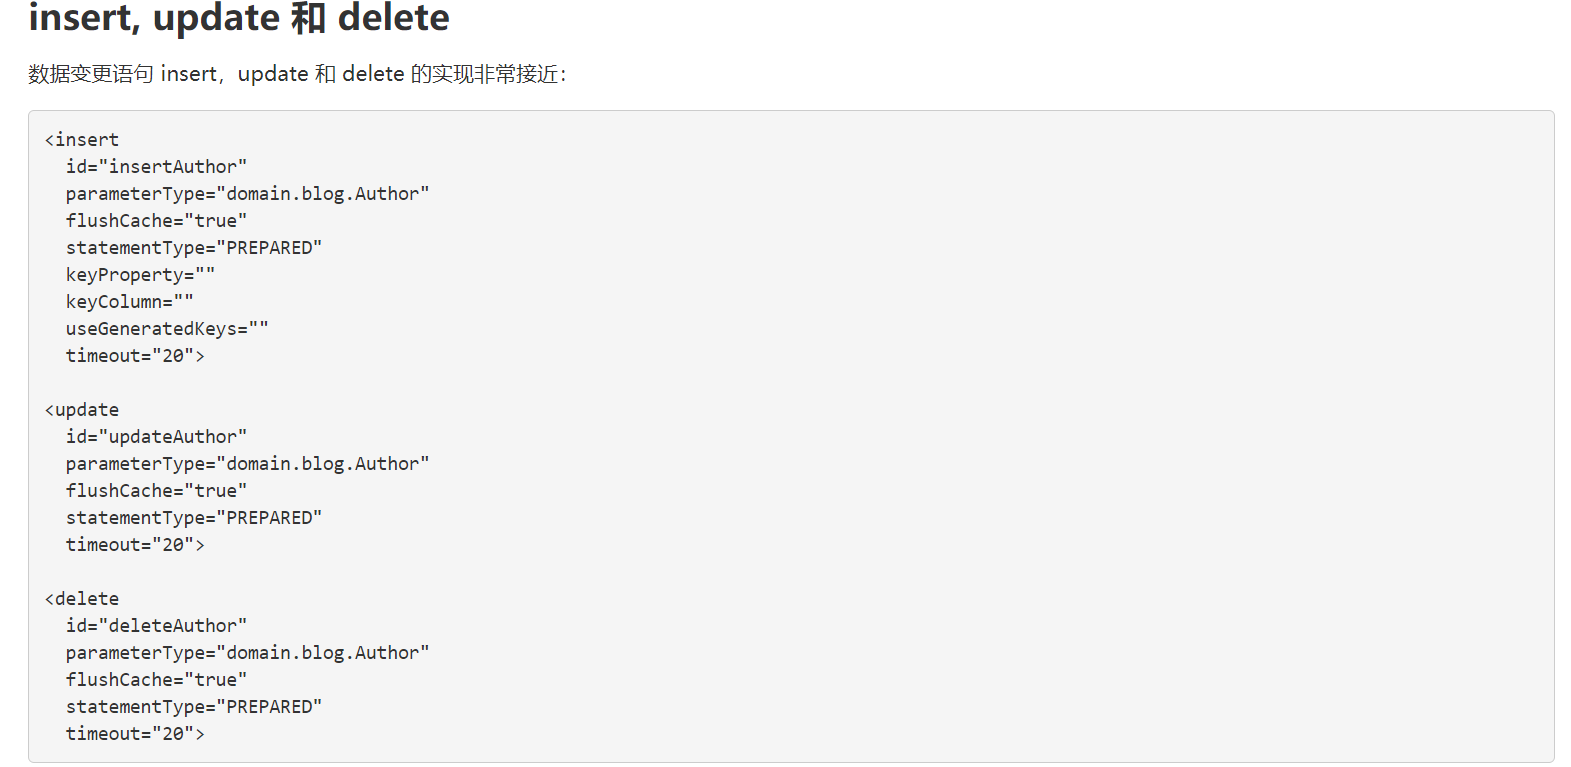Click timeout="20" in the delete block
The image size is (1571, 767).
tap(135, 734)
